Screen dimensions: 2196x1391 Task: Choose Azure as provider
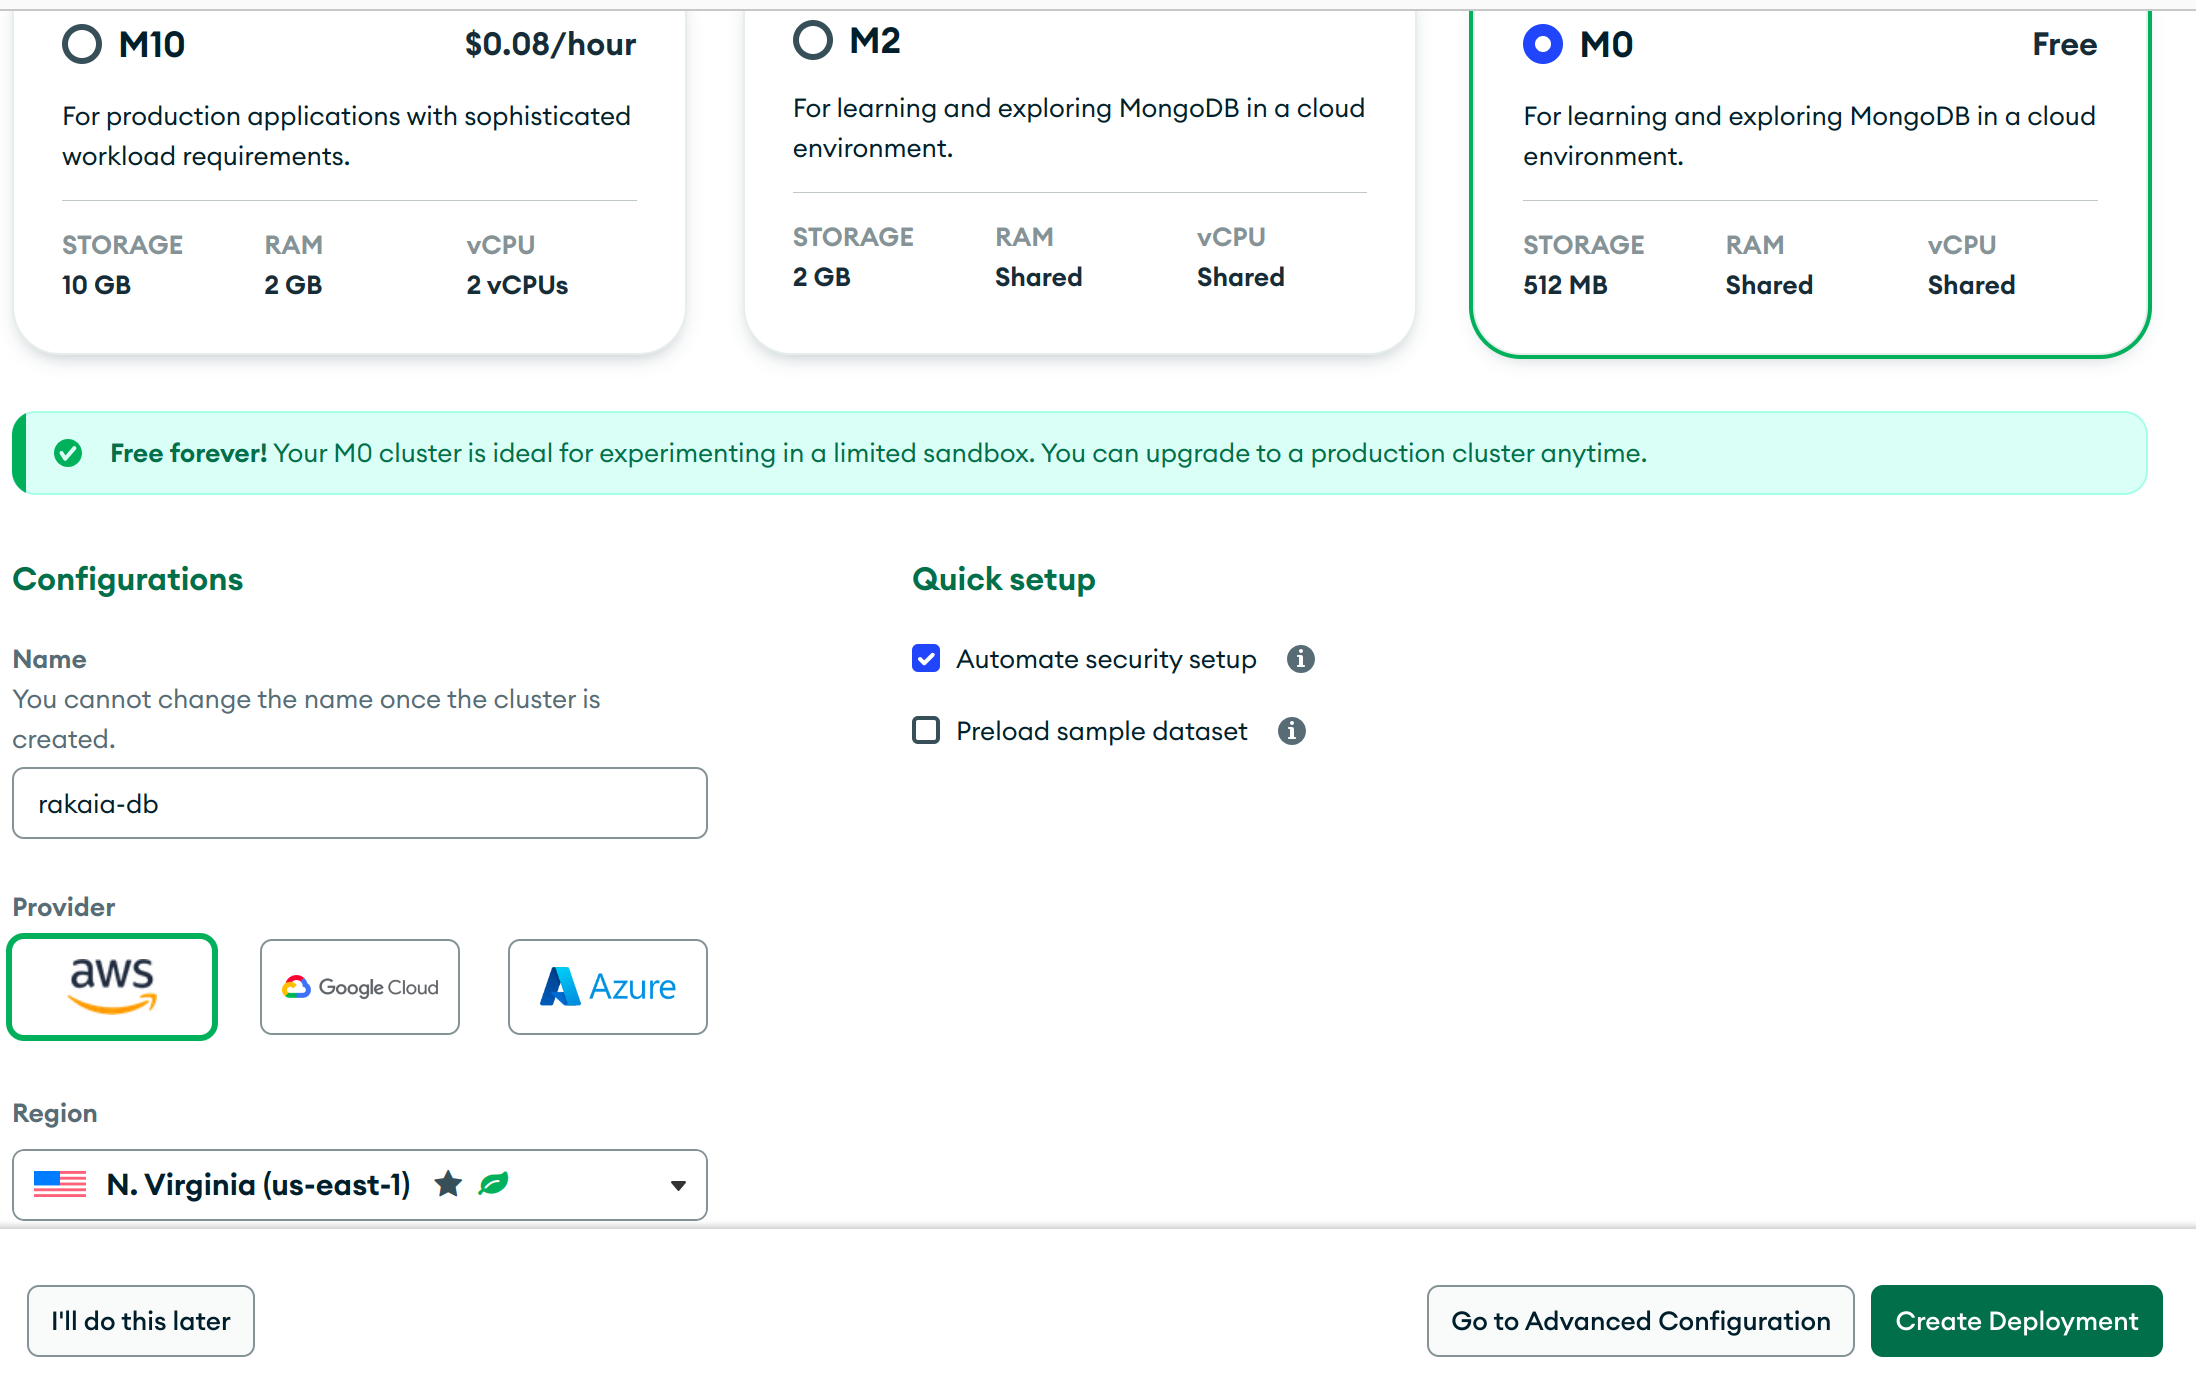608,986
